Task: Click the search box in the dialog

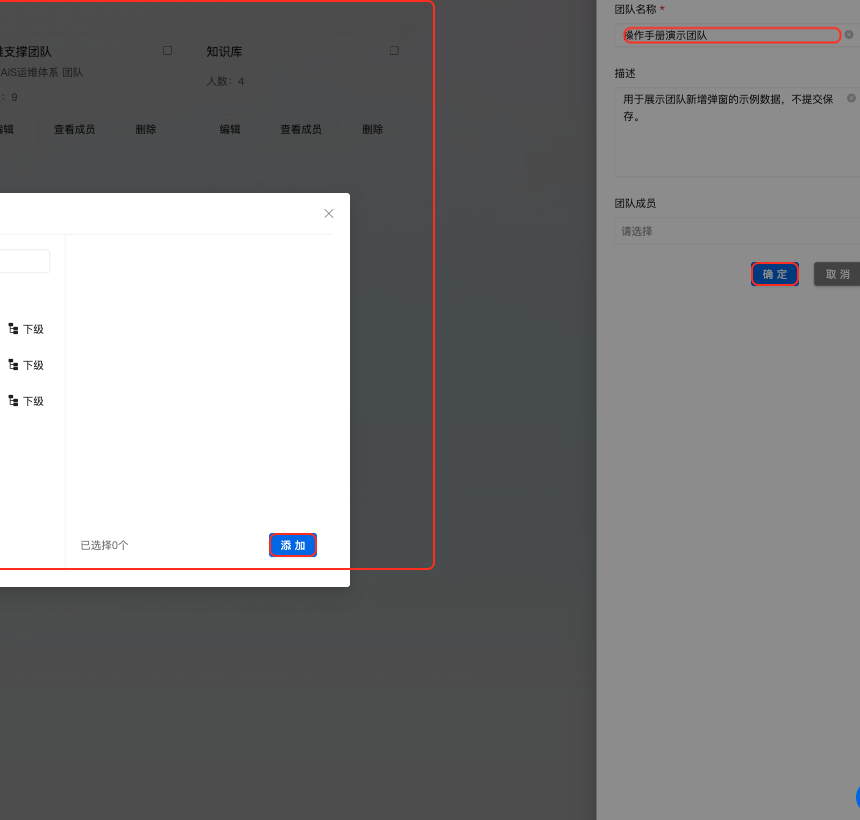Action: [25, 262]
